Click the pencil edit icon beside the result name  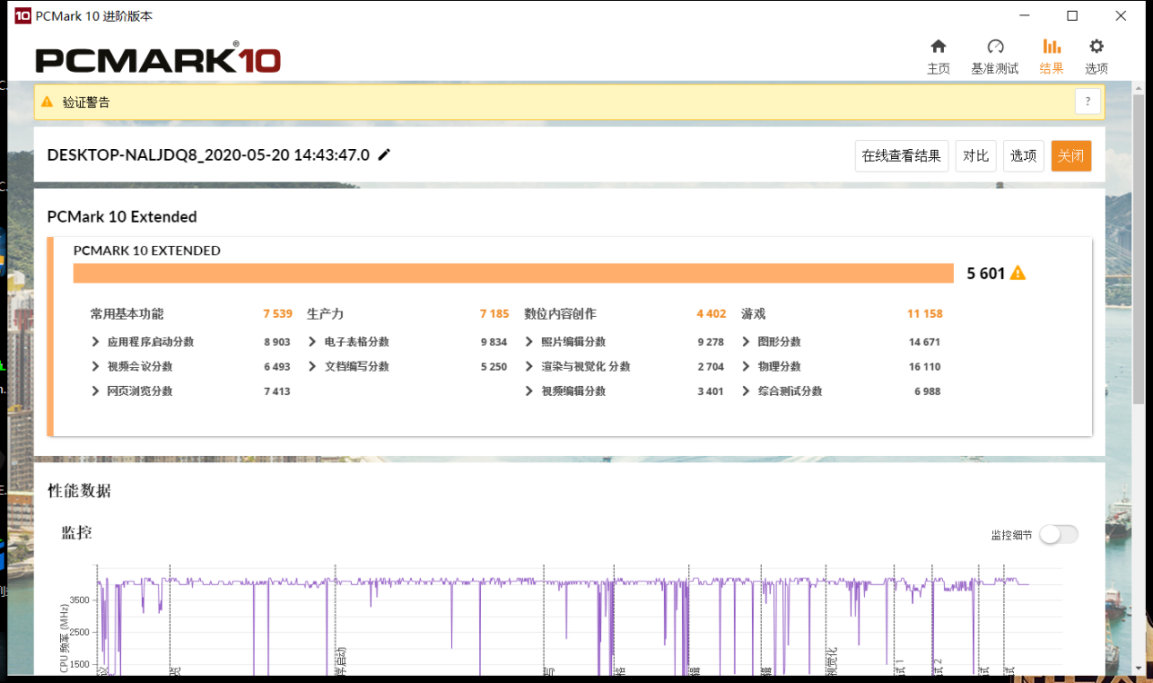coord(385,155)
